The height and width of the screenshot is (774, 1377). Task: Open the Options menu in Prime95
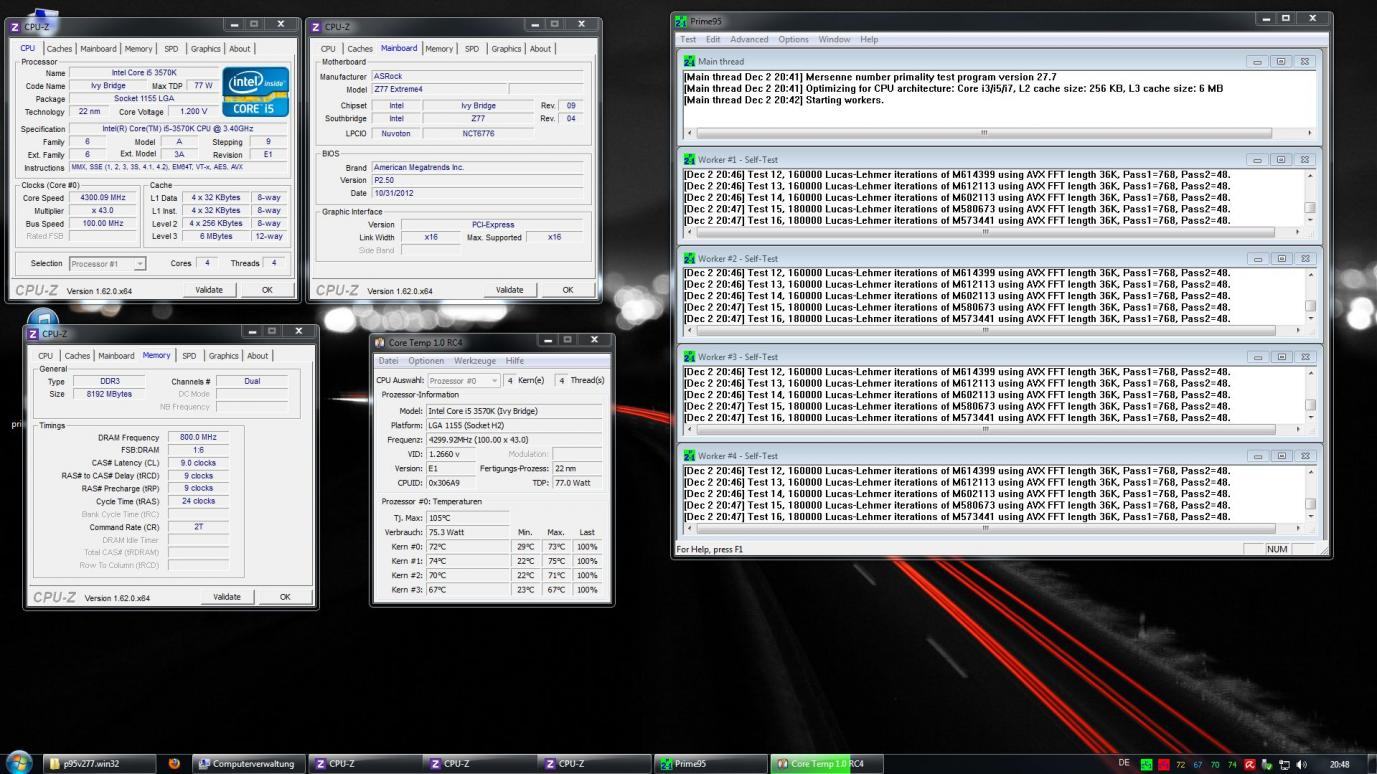point(793,40)
